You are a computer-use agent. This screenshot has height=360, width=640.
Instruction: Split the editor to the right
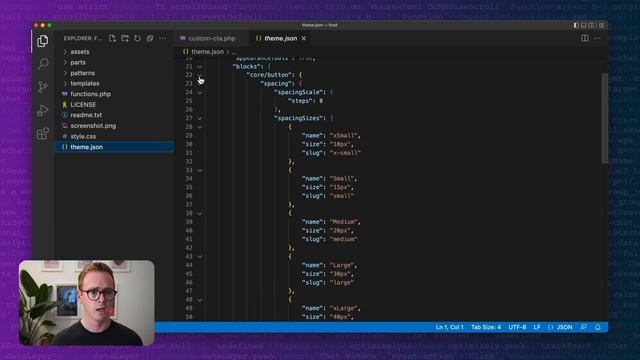pos(585,38)
